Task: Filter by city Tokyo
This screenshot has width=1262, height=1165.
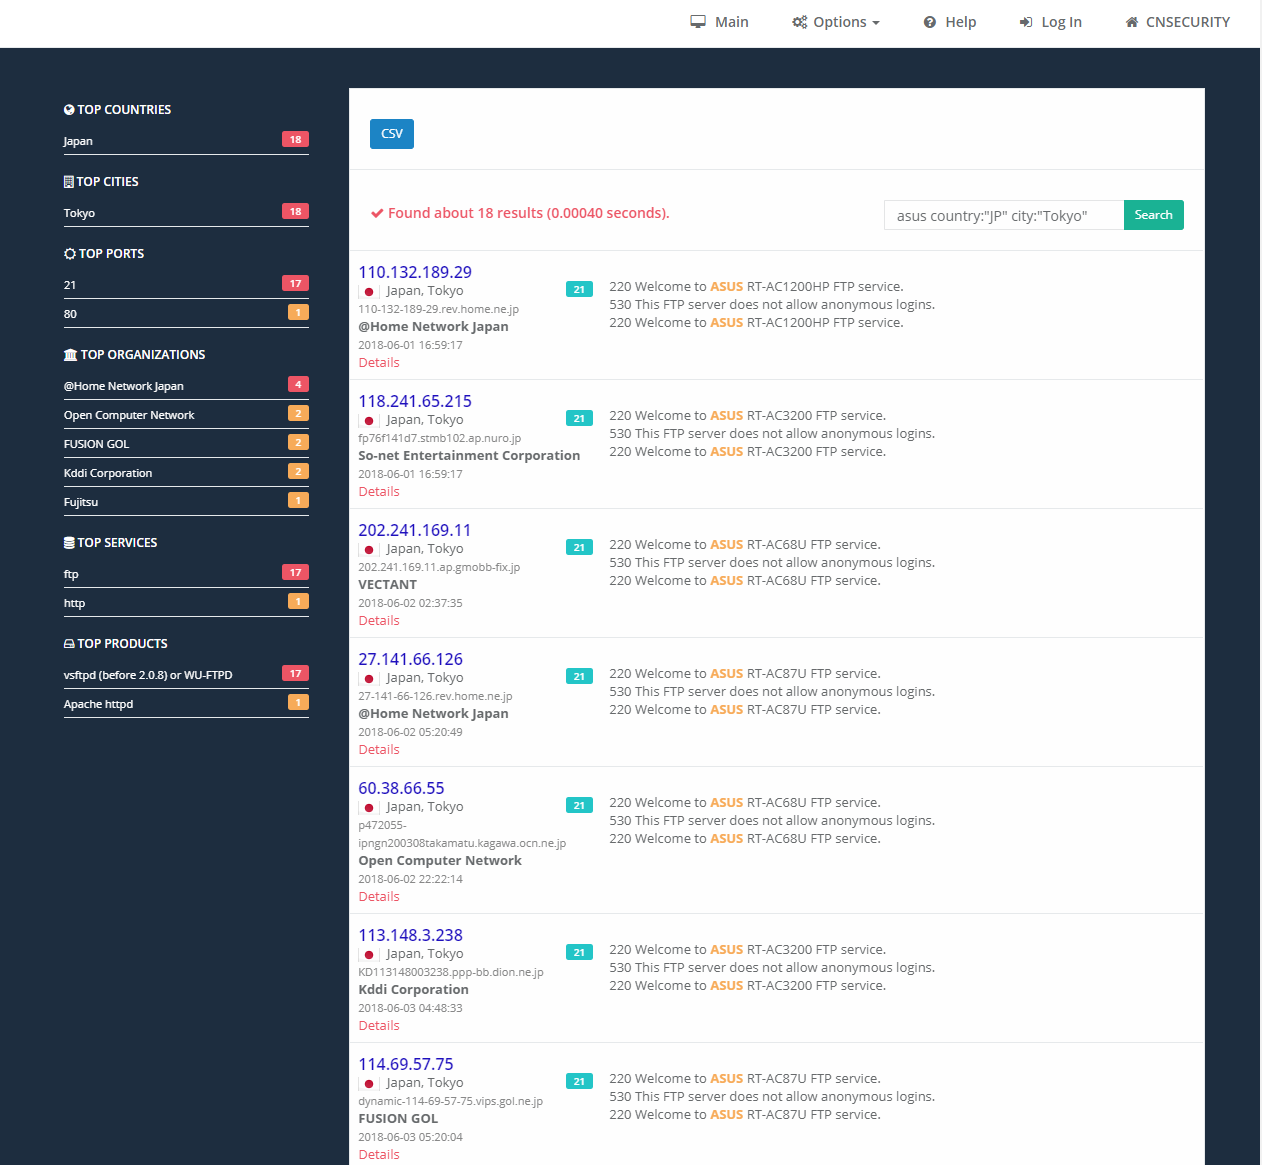Action: click(x=186, y=213)
